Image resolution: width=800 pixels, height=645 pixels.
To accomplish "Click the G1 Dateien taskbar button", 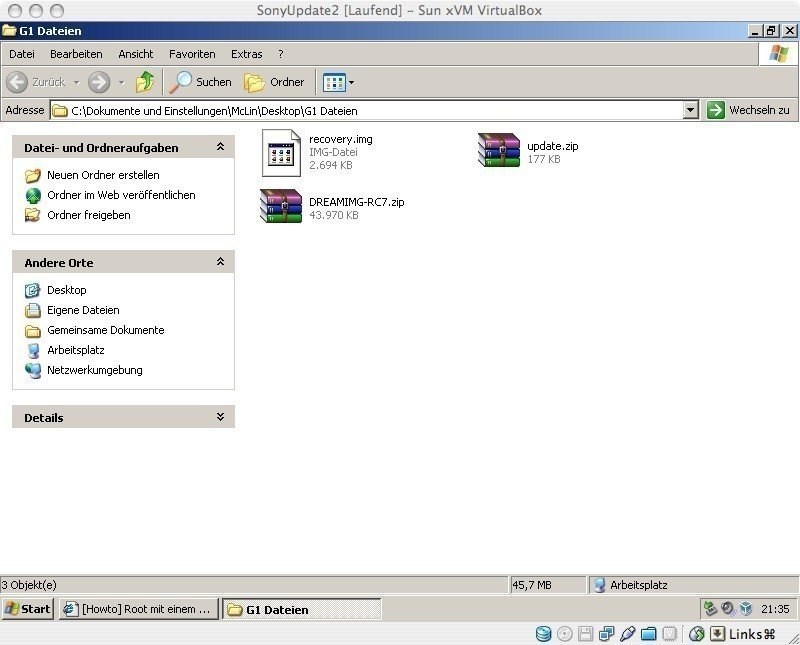I will coord(302,609).
